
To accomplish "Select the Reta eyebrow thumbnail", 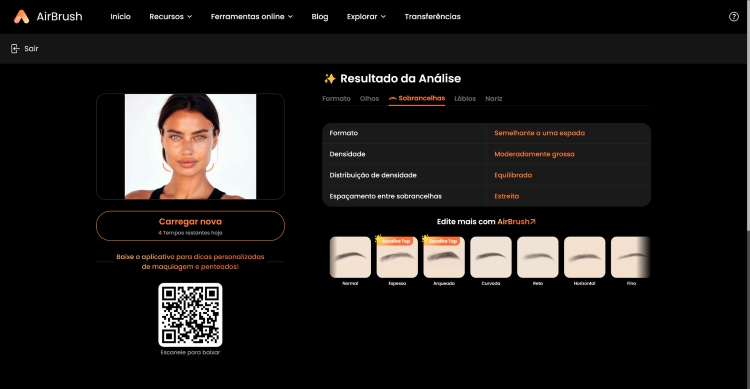I will [x=538, y=257].
